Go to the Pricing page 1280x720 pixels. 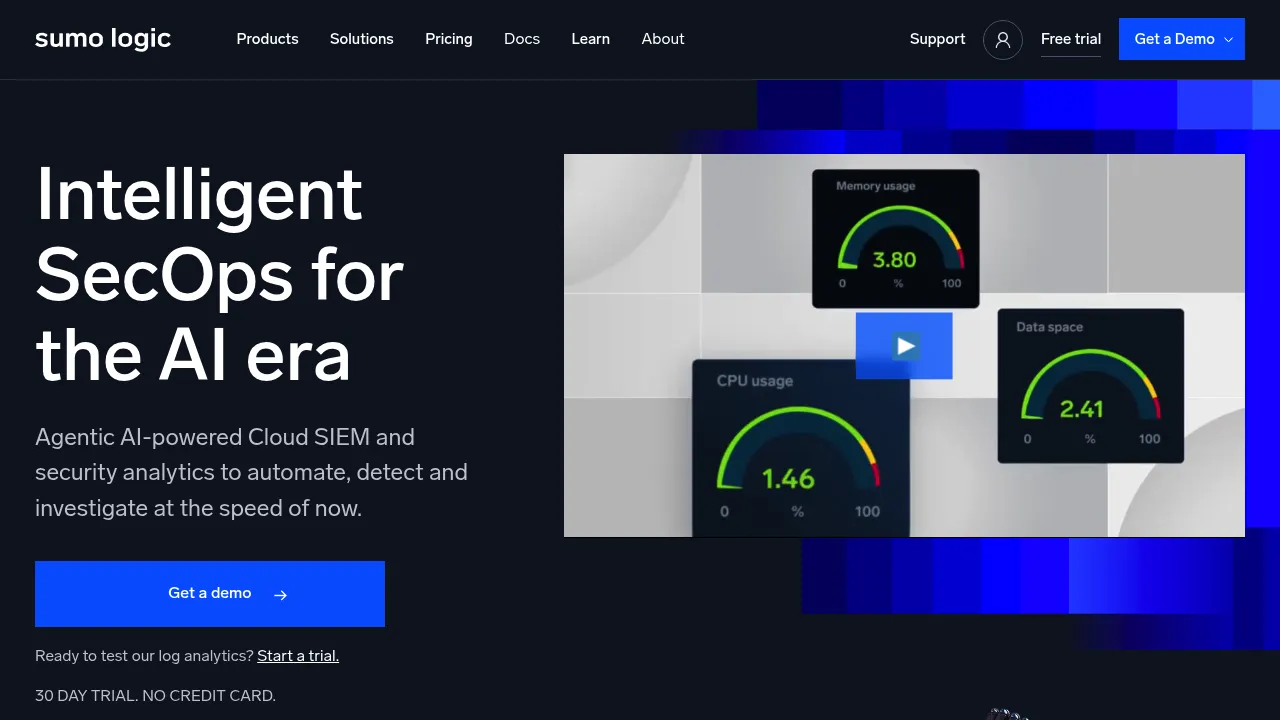(449, 39)
